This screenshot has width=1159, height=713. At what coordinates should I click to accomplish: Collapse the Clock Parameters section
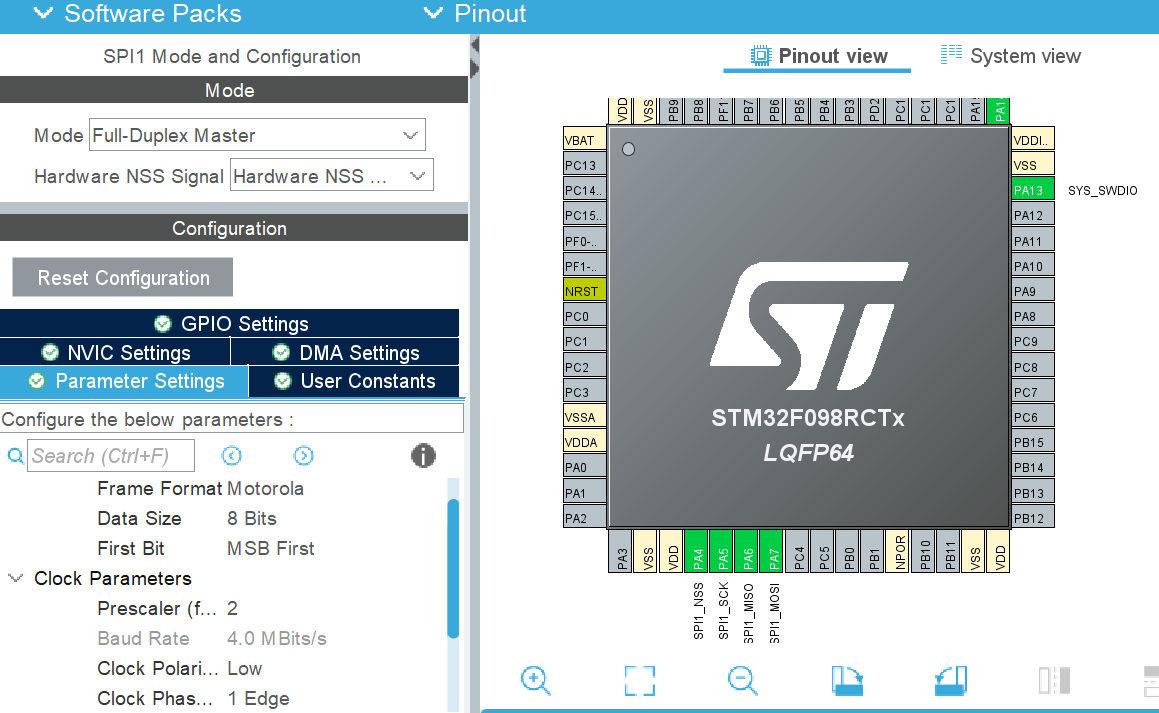tap(14, 578)
